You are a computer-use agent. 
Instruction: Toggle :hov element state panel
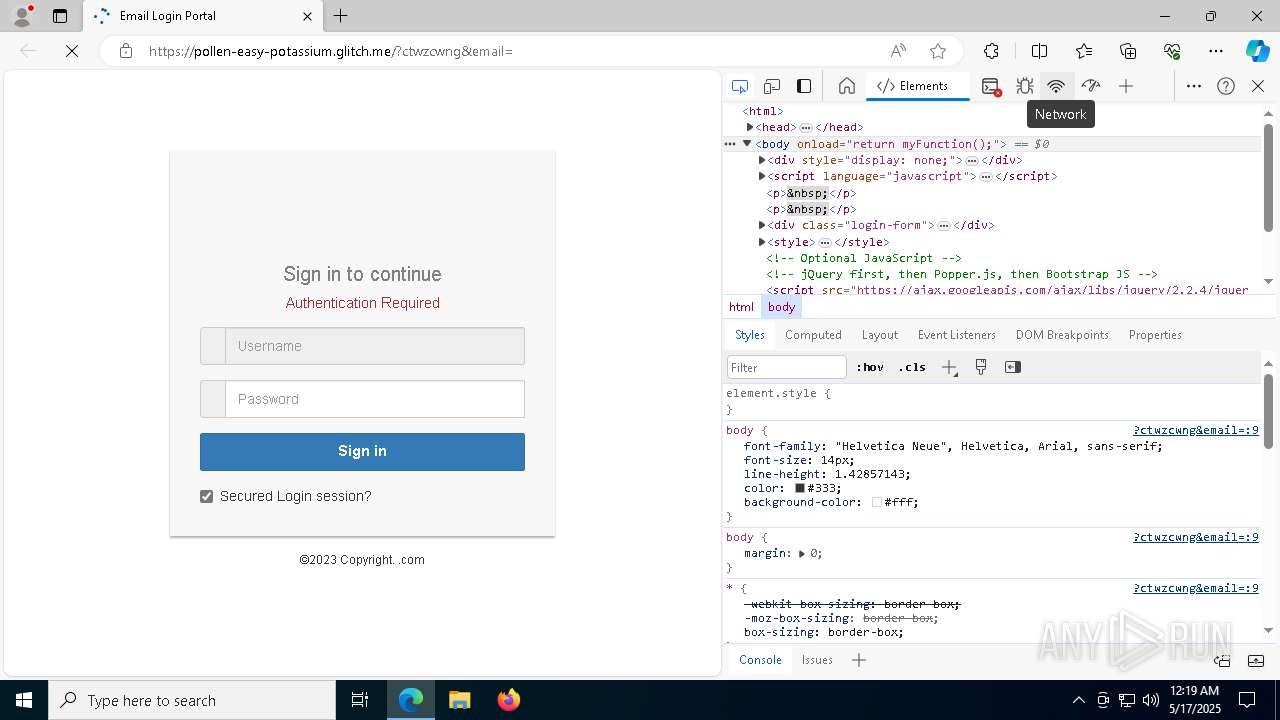pyautogui.click(x=870, y=367)
